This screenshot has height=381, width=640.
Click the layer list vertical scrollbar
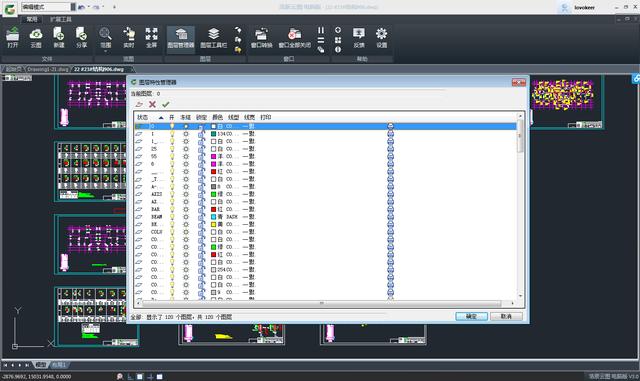(x=520, y=206)
